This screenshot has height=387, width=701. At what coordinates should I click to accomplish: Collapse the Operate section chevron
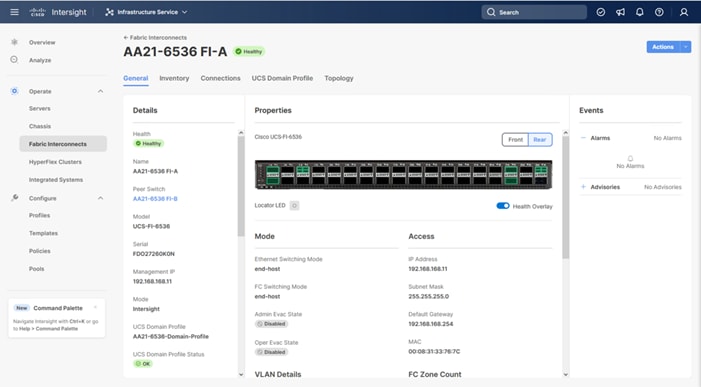click(x=100, y=91)
